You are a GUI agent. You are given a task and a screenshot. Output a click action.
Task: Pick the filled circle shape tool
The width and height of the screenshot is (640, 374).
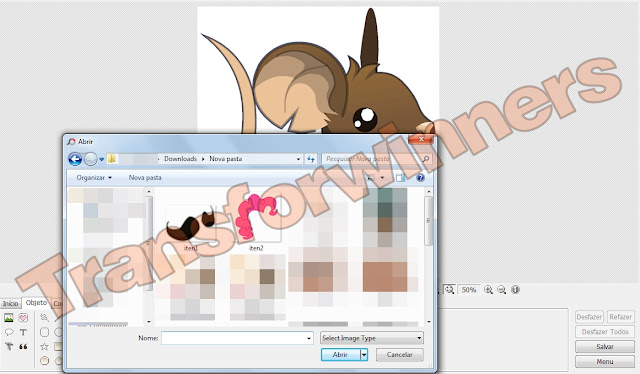(44, 360)
